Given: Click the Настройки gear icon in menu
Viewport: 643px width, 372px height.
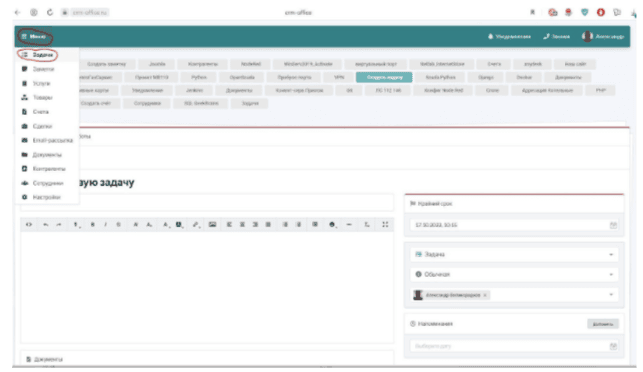Looking at the screenshot, I should [x=24, y=197].
